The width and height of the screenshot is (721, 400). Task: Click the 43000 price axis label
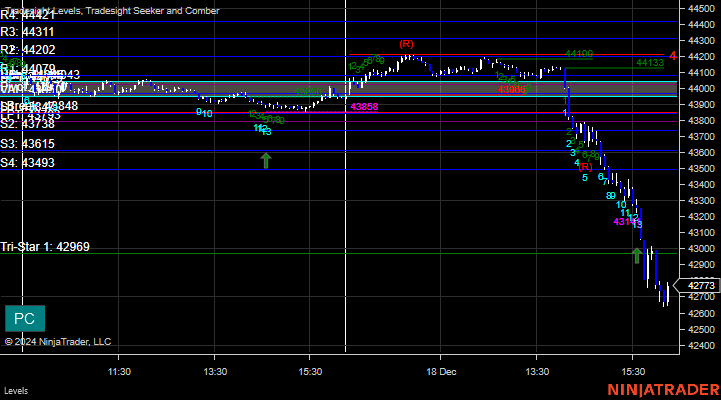[701, 249]
